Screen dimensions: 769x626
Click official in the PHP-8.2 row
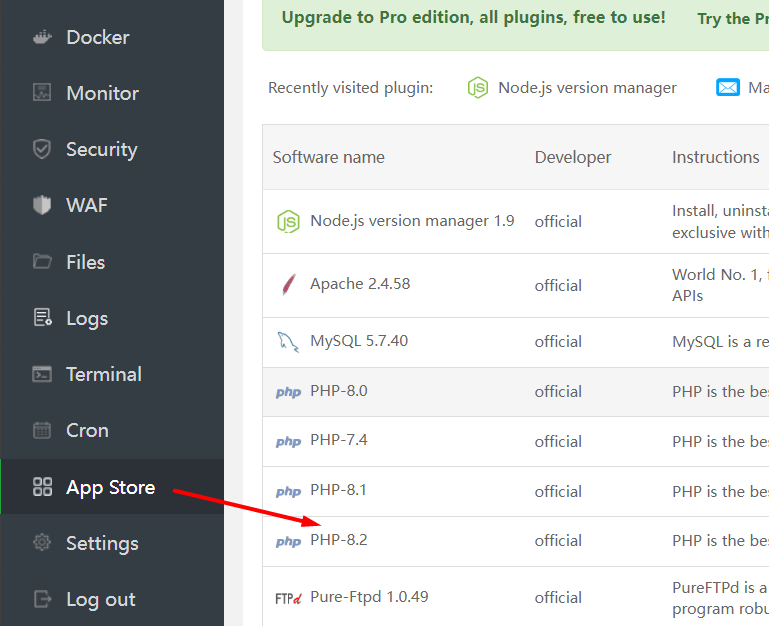(x=558, y=541)
